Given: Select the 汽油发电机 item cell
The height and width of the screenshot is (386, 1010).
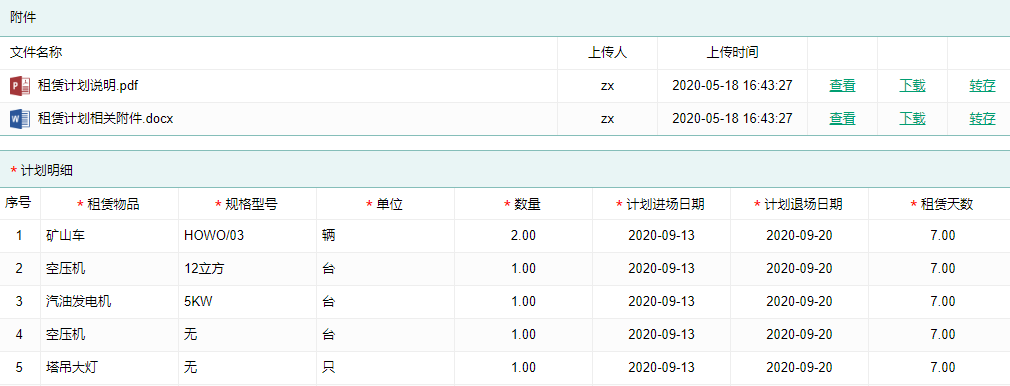Looking at the screenshot, I should pos(110,302).
